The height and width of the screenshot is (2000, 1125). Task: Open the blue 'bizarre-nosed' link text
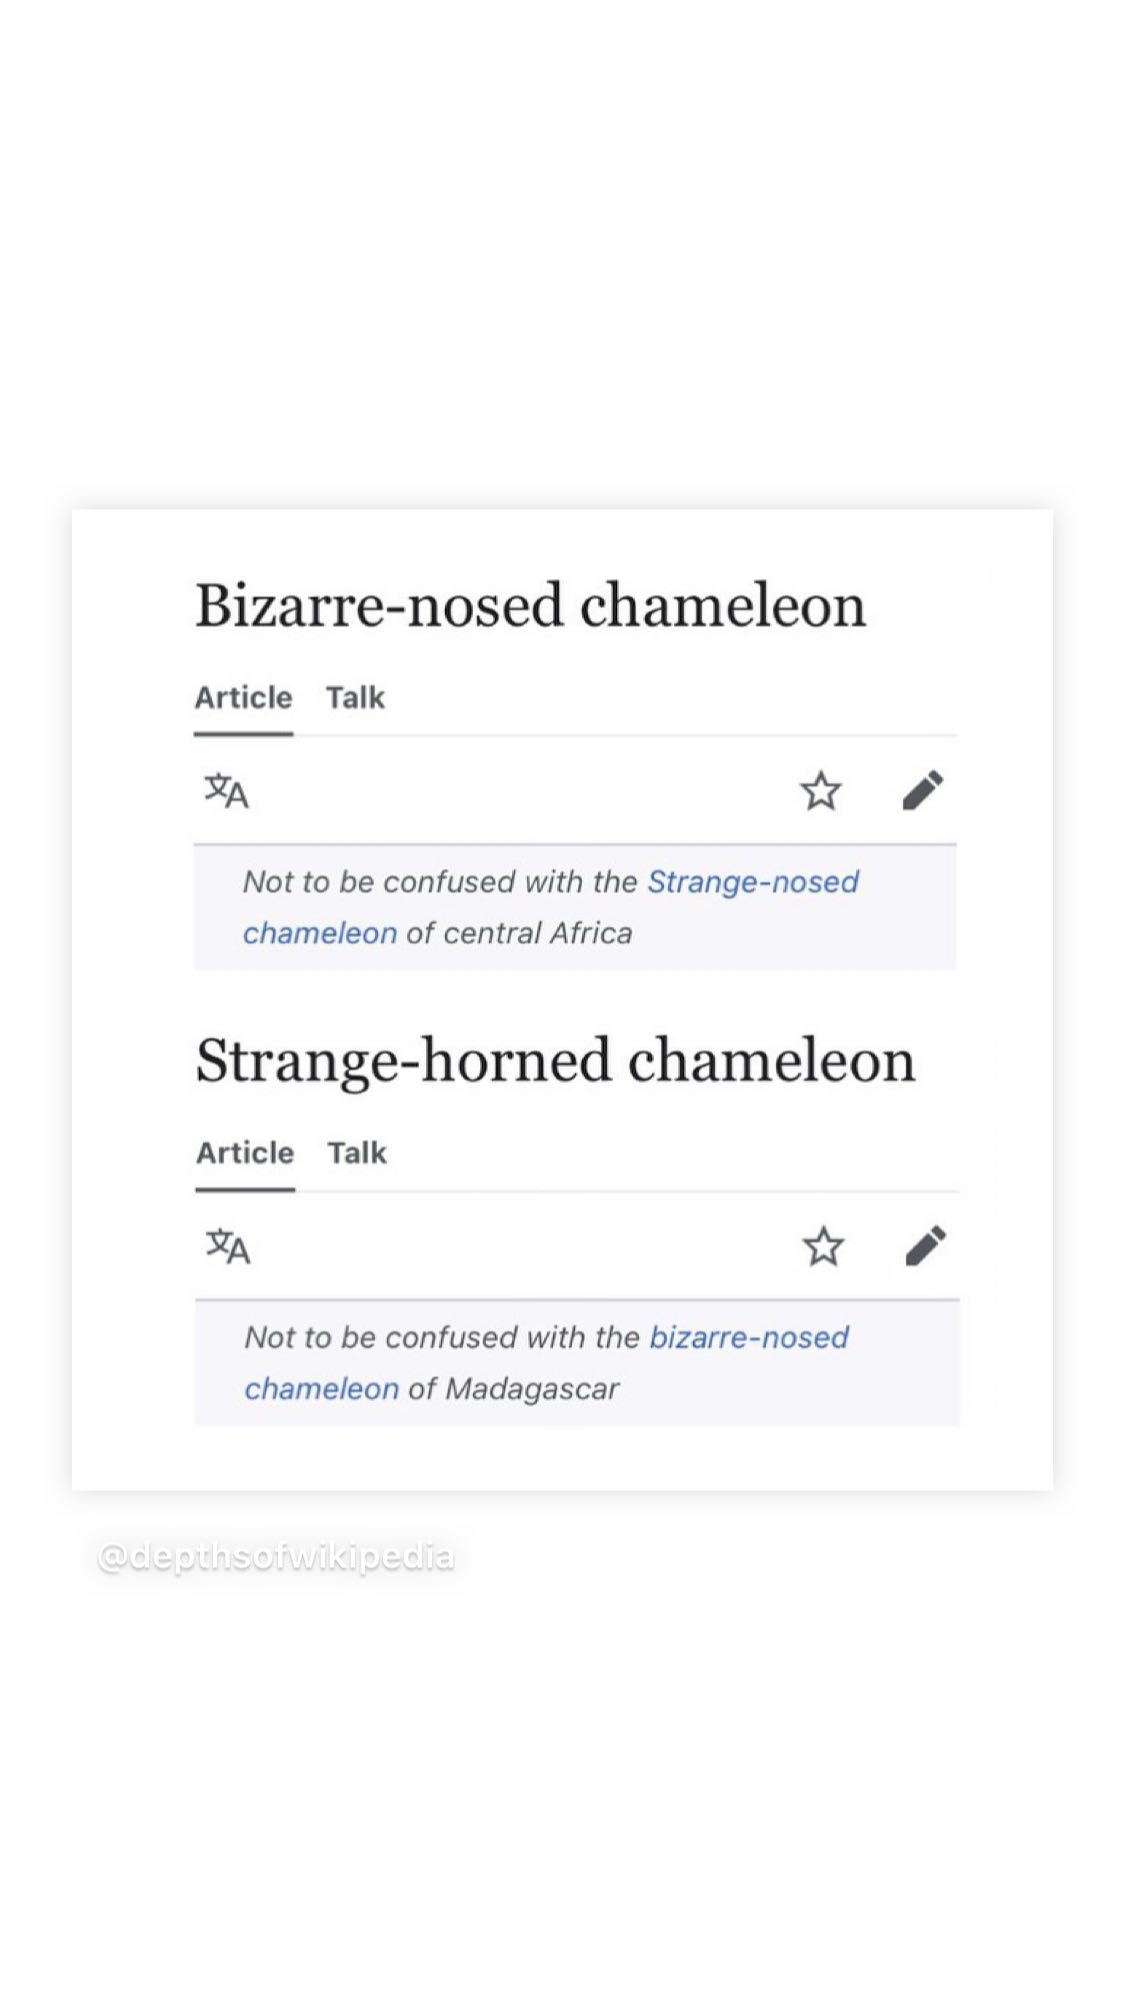pyautogui.click(x=748, y=1337)
